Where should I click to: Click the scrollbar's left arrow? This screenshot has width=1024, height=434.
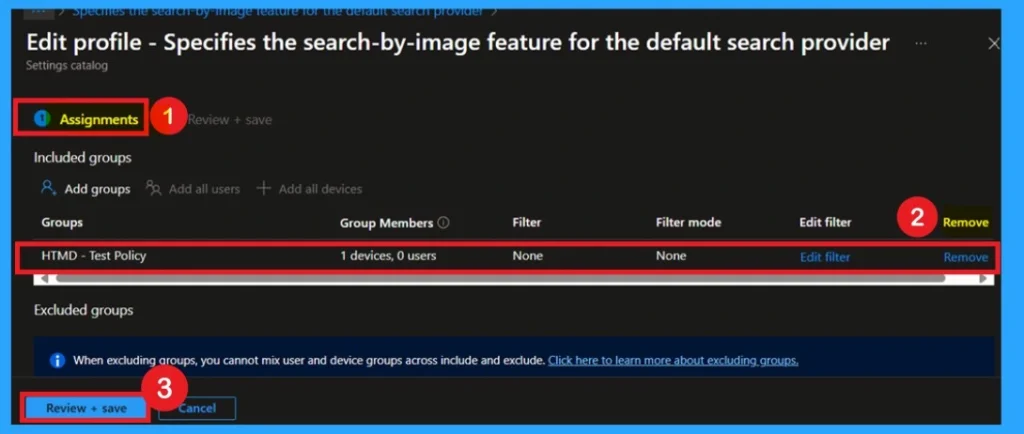coord(43,279)
